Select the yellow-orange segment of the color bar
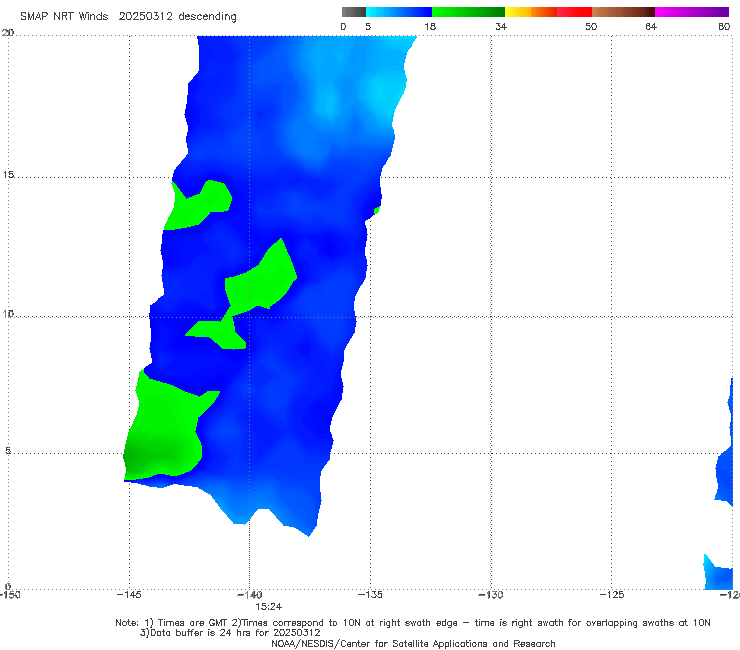740x650 pixels. pos(531,12)
